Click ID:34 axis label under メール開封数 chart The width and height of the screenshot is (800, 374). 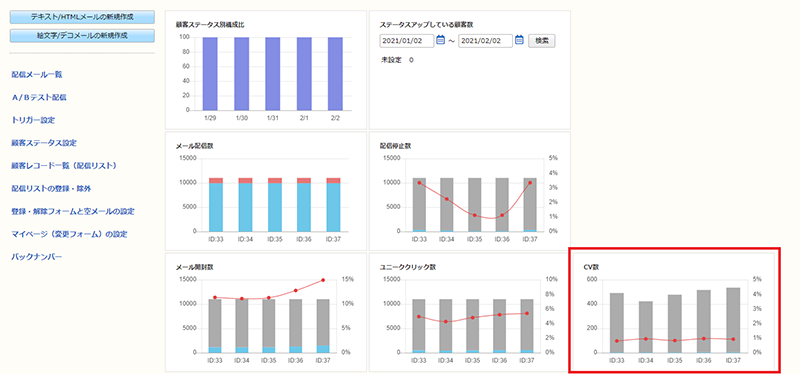[242, 360]
